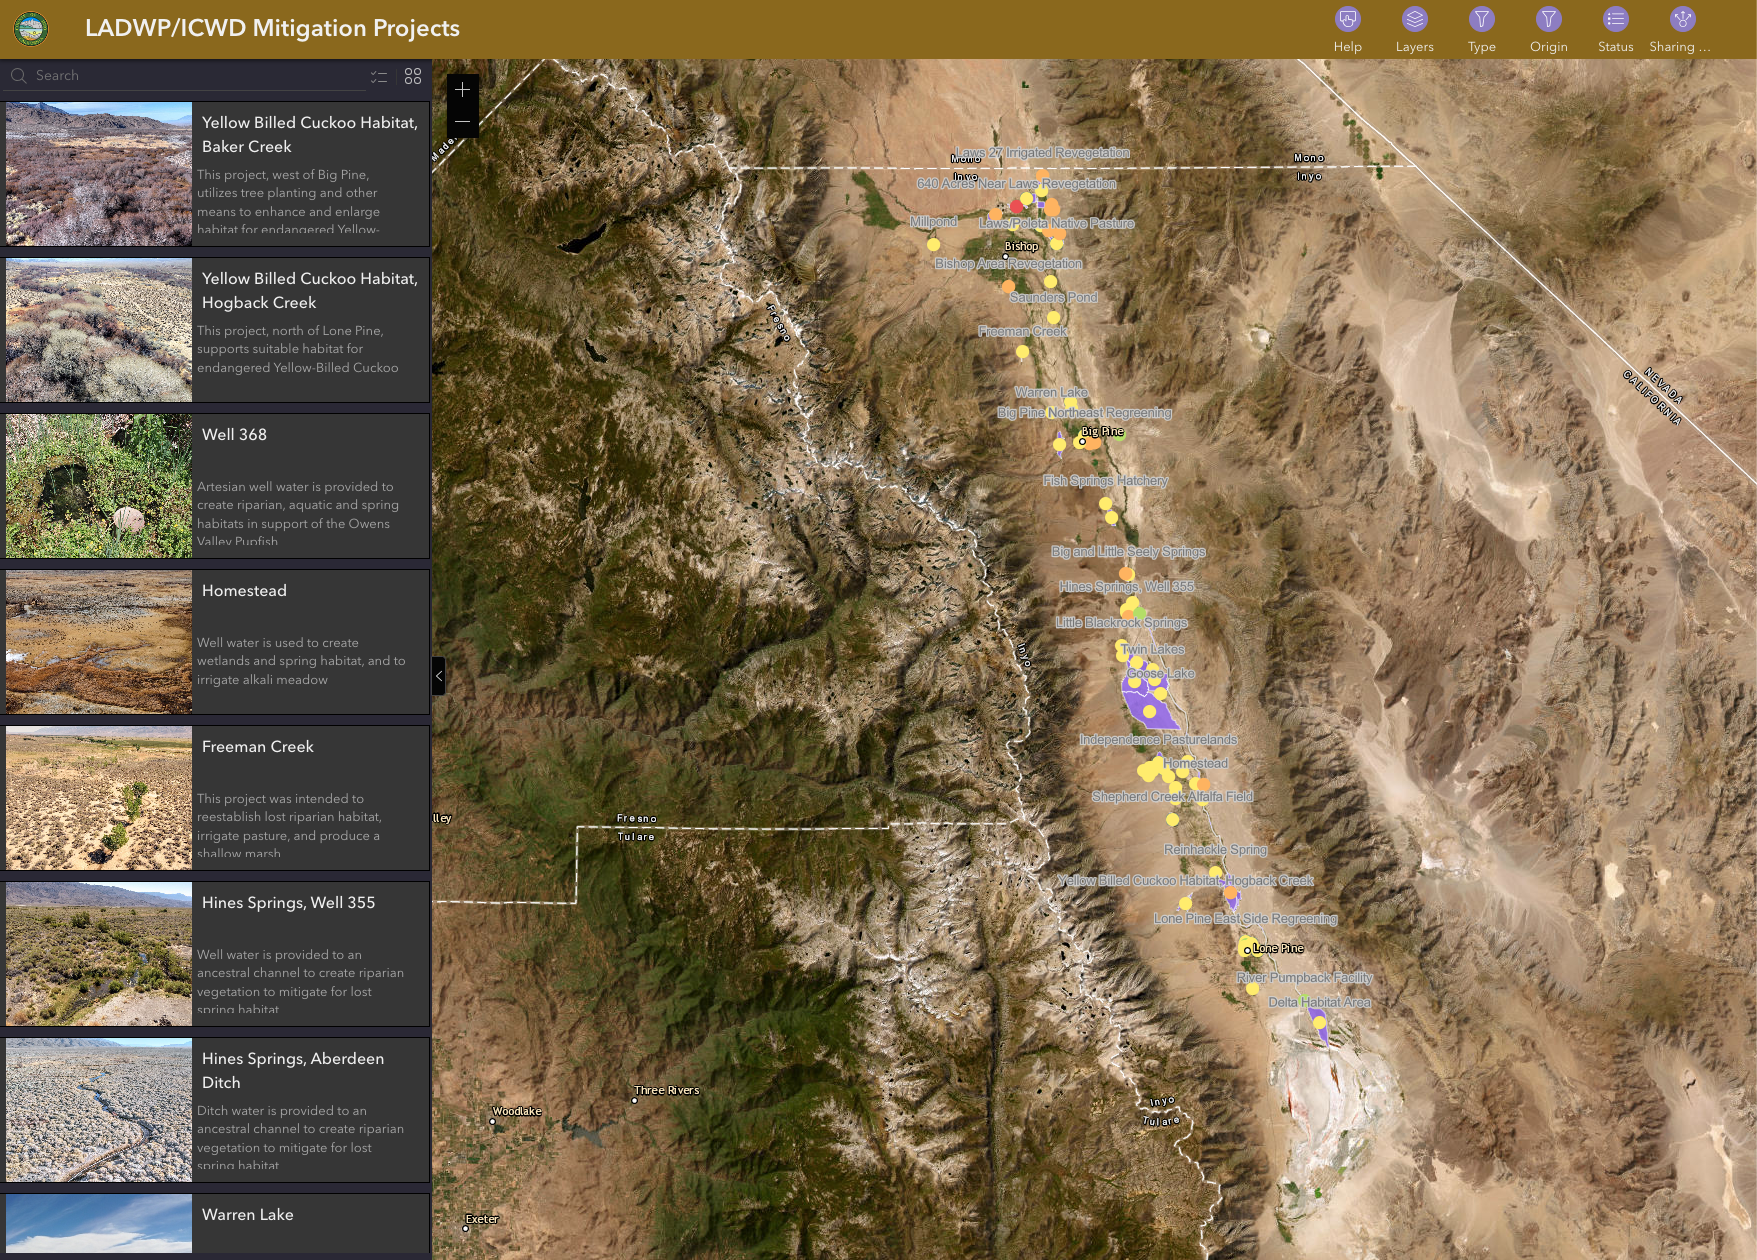Click Independence Pasturelands map label
Screen dimensions: 1757x1260
[x=1158, y=740]
